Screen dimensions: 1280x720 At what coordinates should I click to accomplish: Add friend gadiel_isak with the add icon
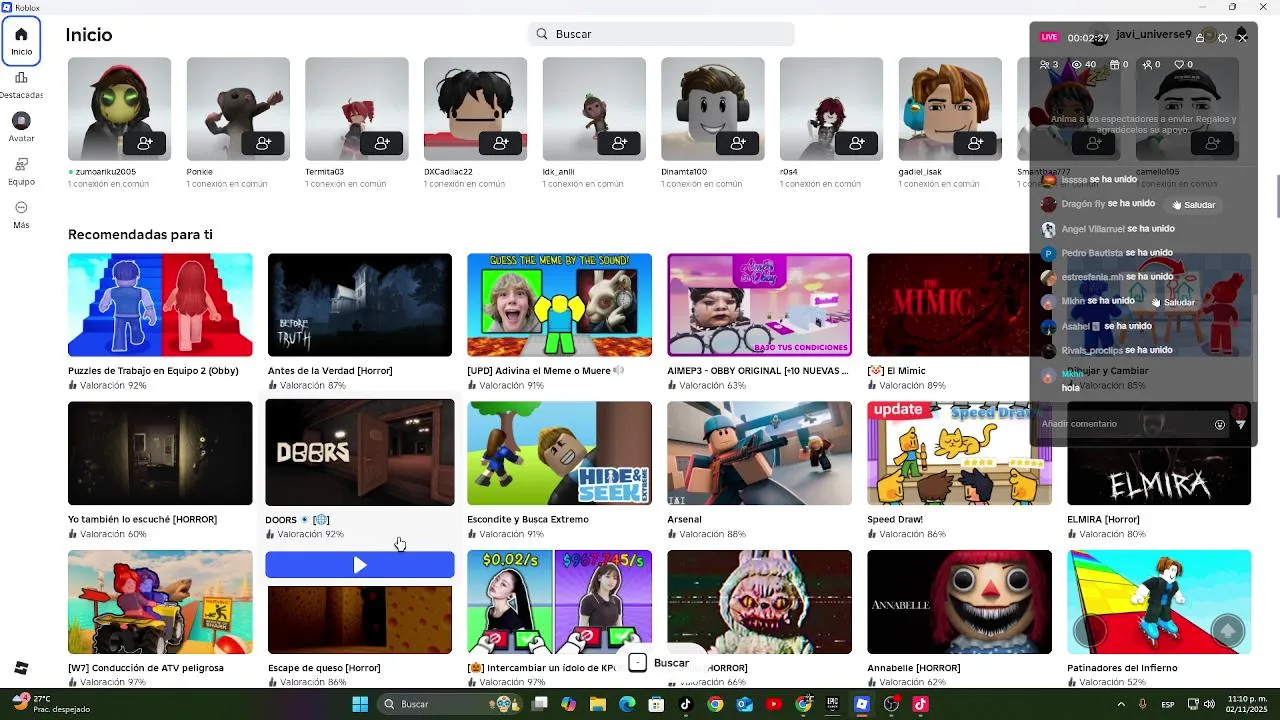click(x=976, y=144)
